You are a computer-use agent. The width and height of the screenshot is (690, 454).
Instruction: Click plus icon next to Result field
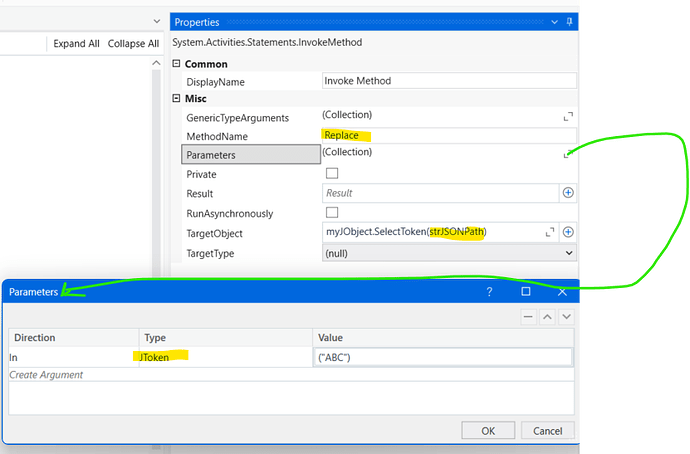[568, 193]
